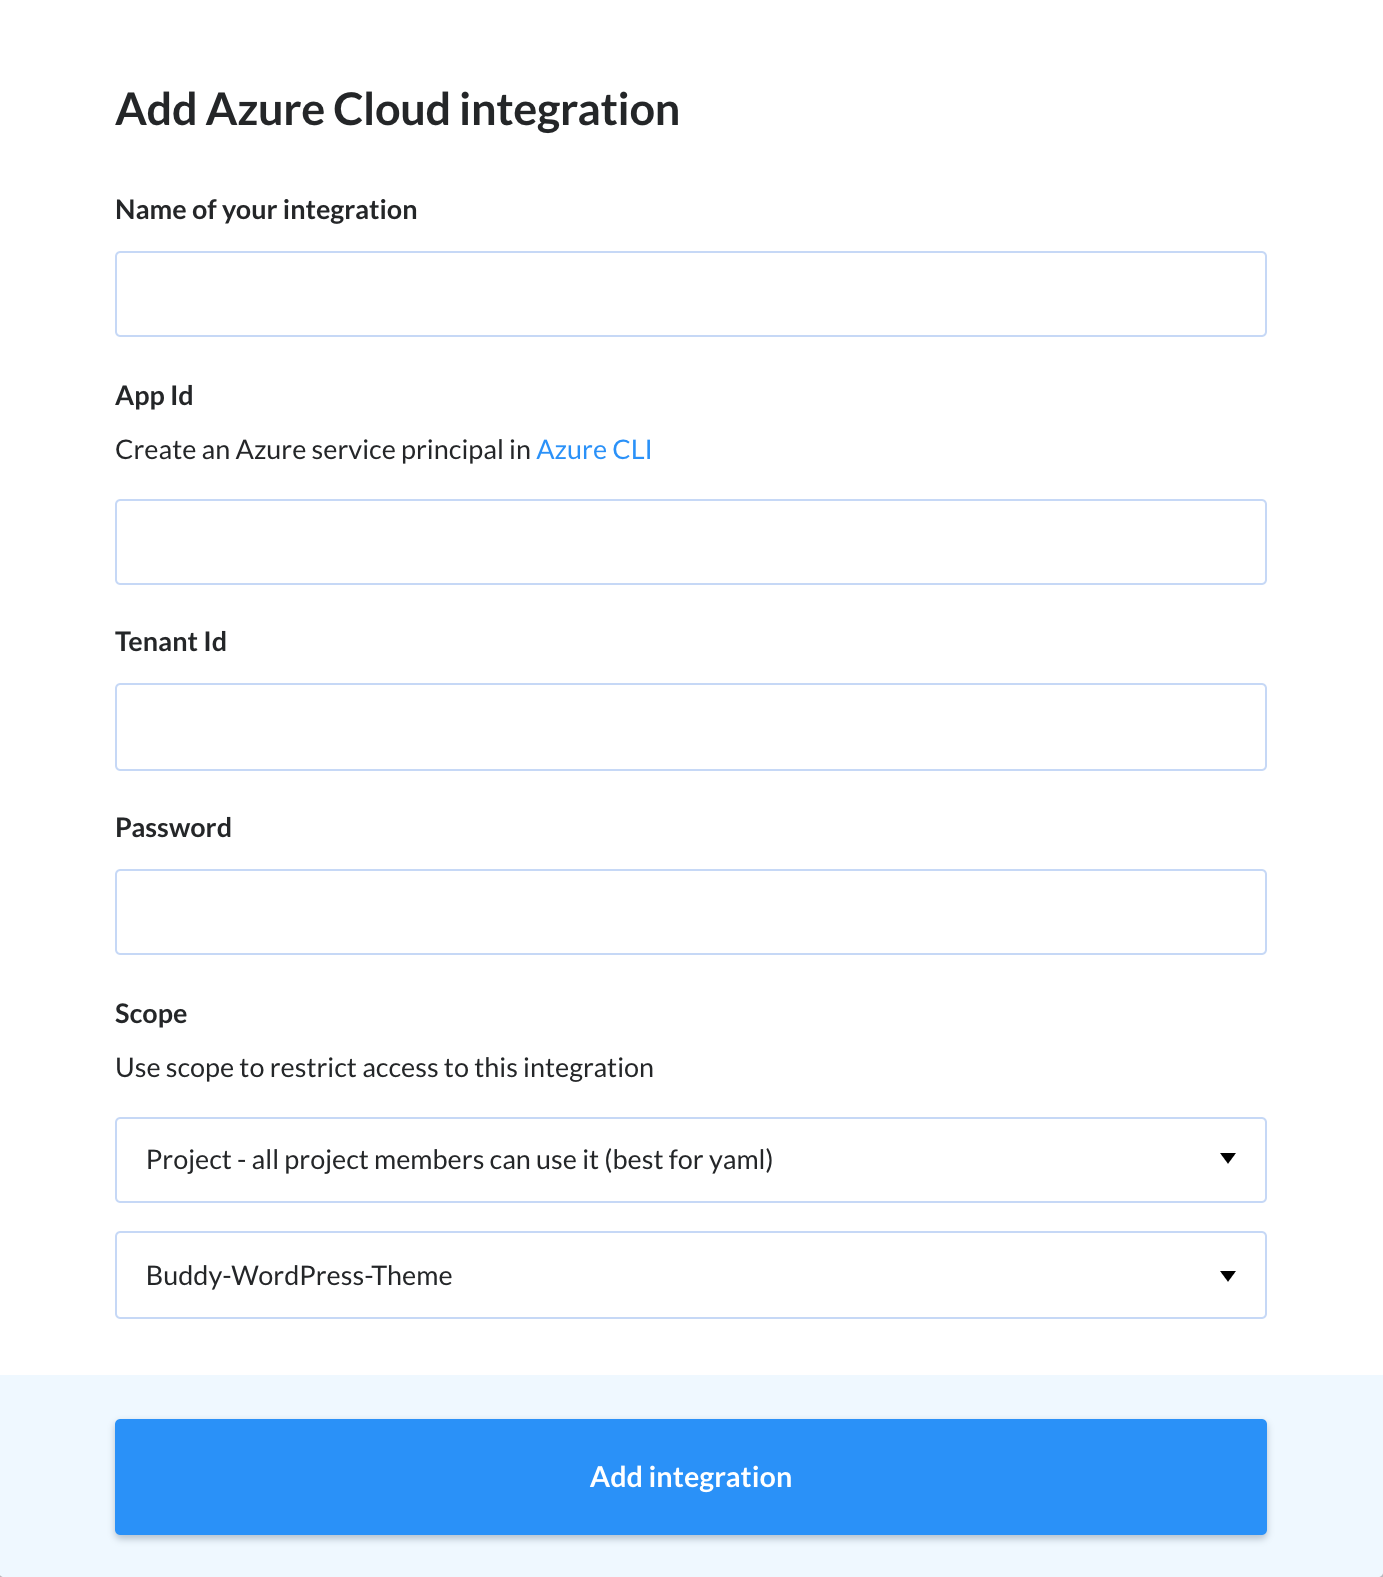Click the 'Add Azure Cloud integration' heading
The width and height of the screenshot is (1383, 1577).
pyautogui.click(x=397, y=110)
